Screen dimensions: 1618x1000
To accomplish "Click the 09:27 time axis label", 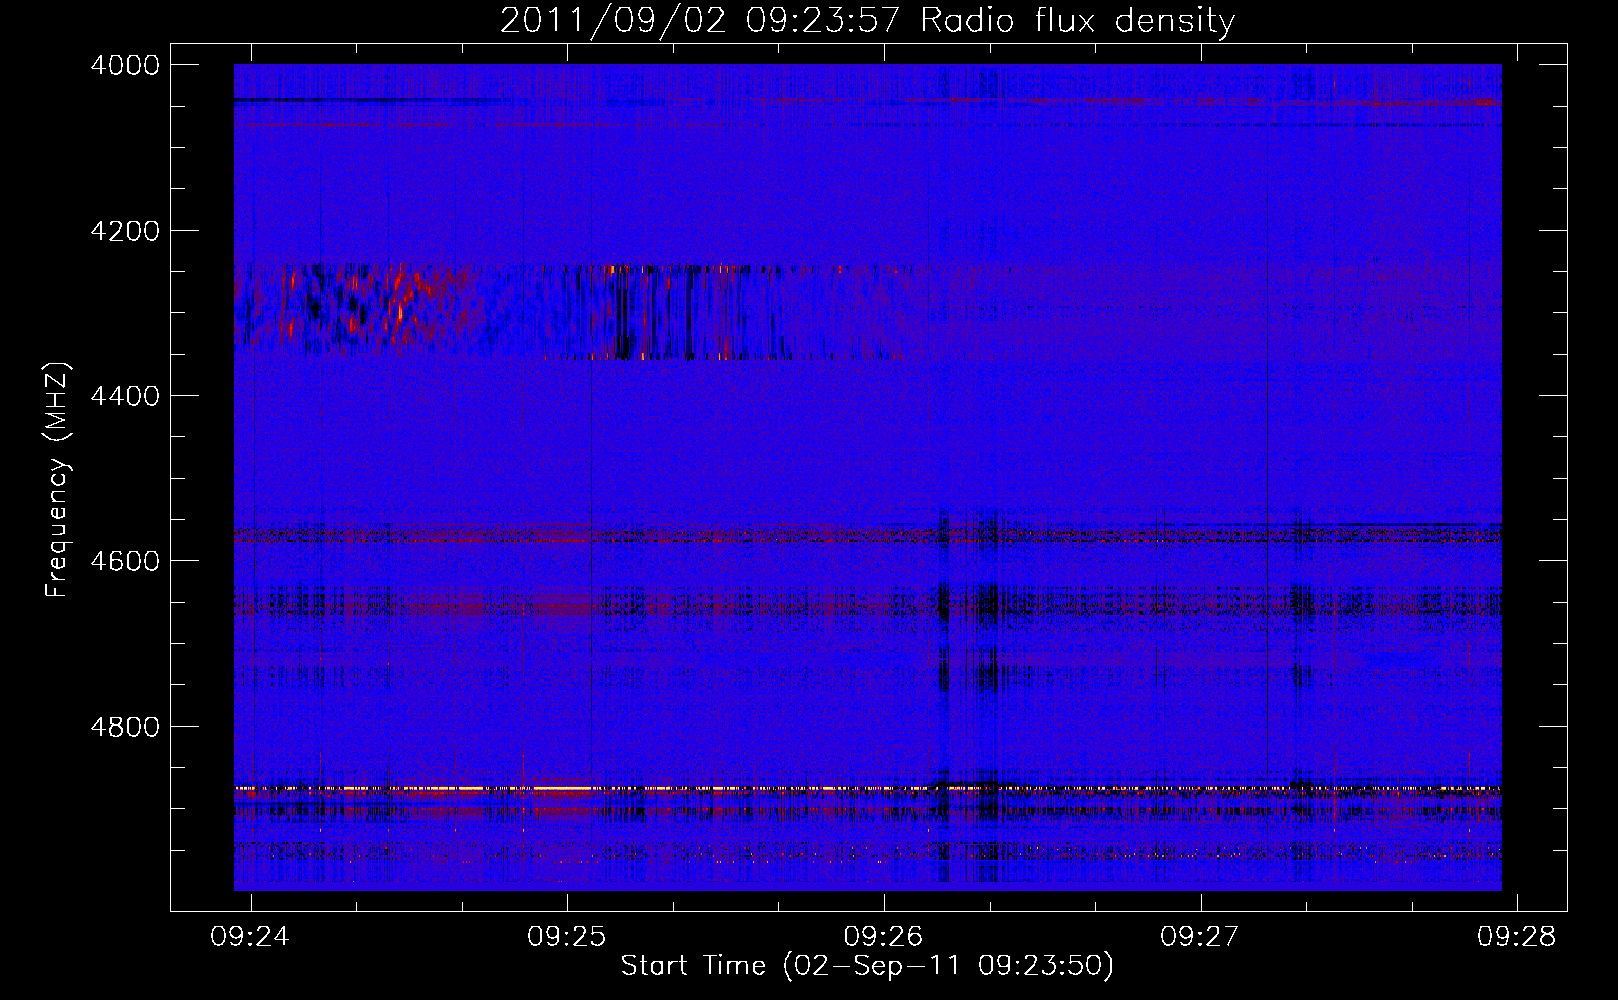I will pos(1199,937).
